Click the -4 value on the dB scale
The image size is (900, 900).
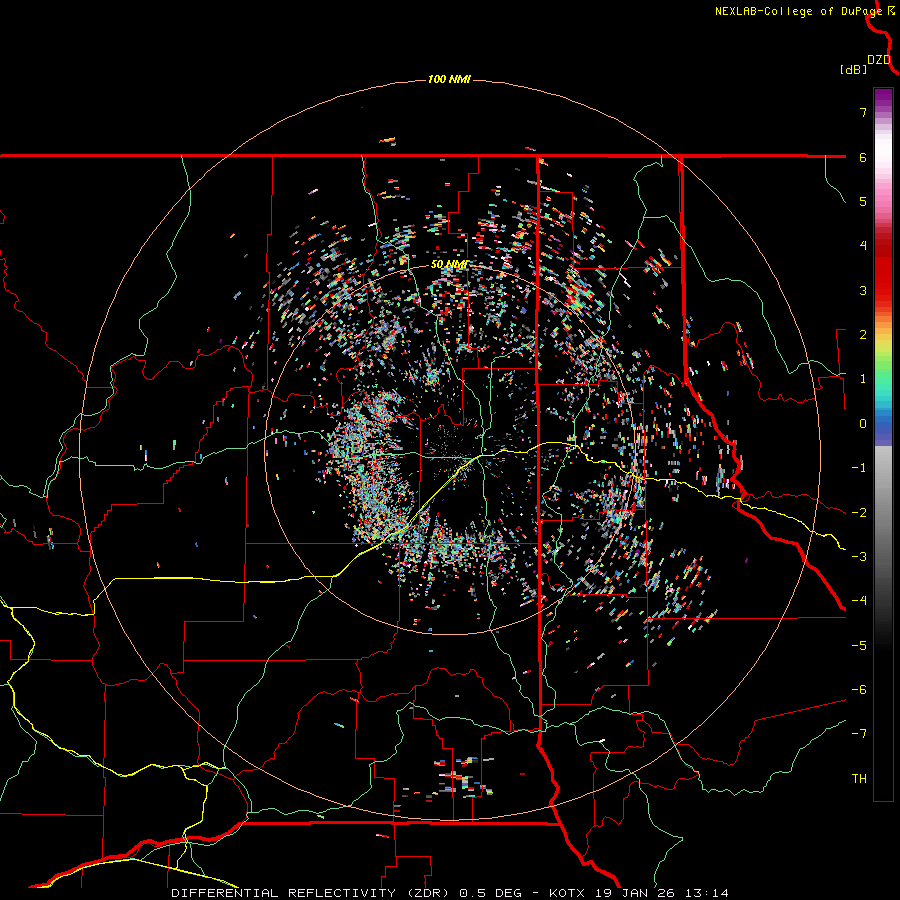859,601
